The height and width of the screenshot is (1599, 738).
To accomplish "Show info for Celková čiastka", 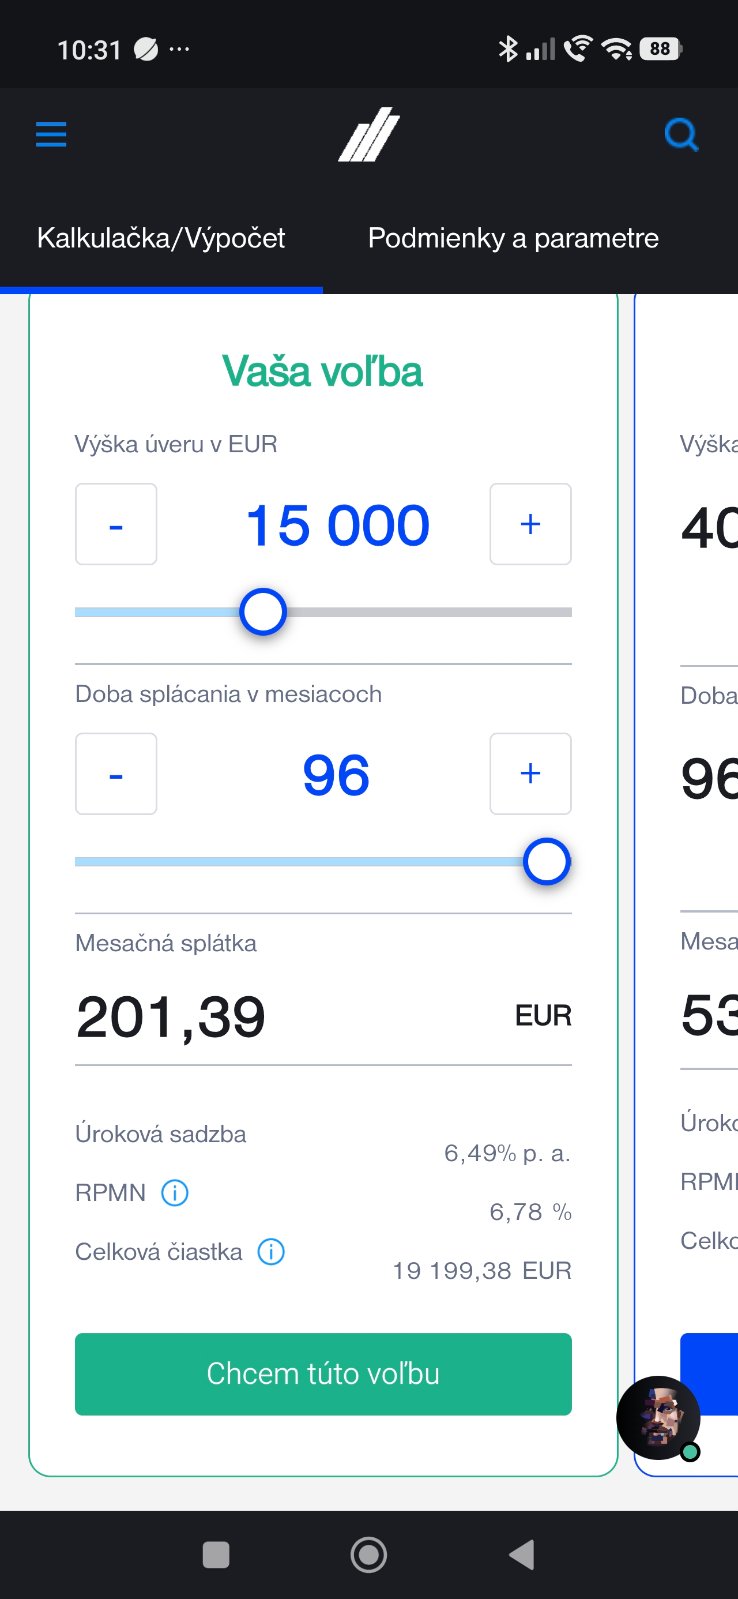I will [271, 1252].
